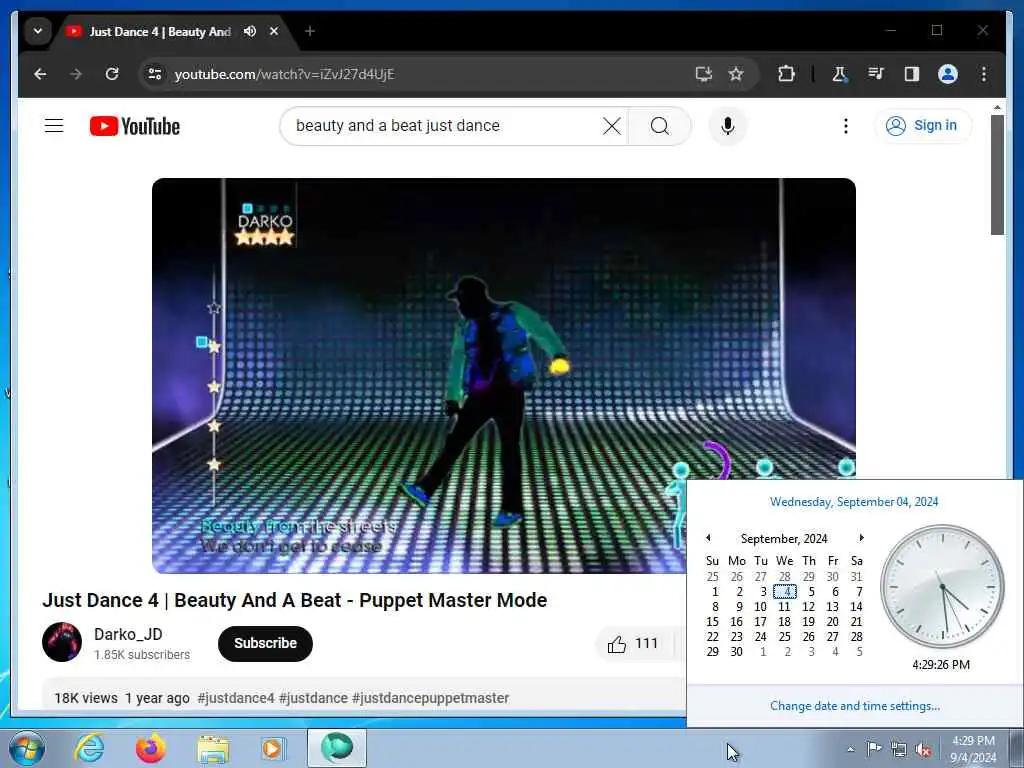Mute the tab using the speaker icon

(x=249, y=31)
